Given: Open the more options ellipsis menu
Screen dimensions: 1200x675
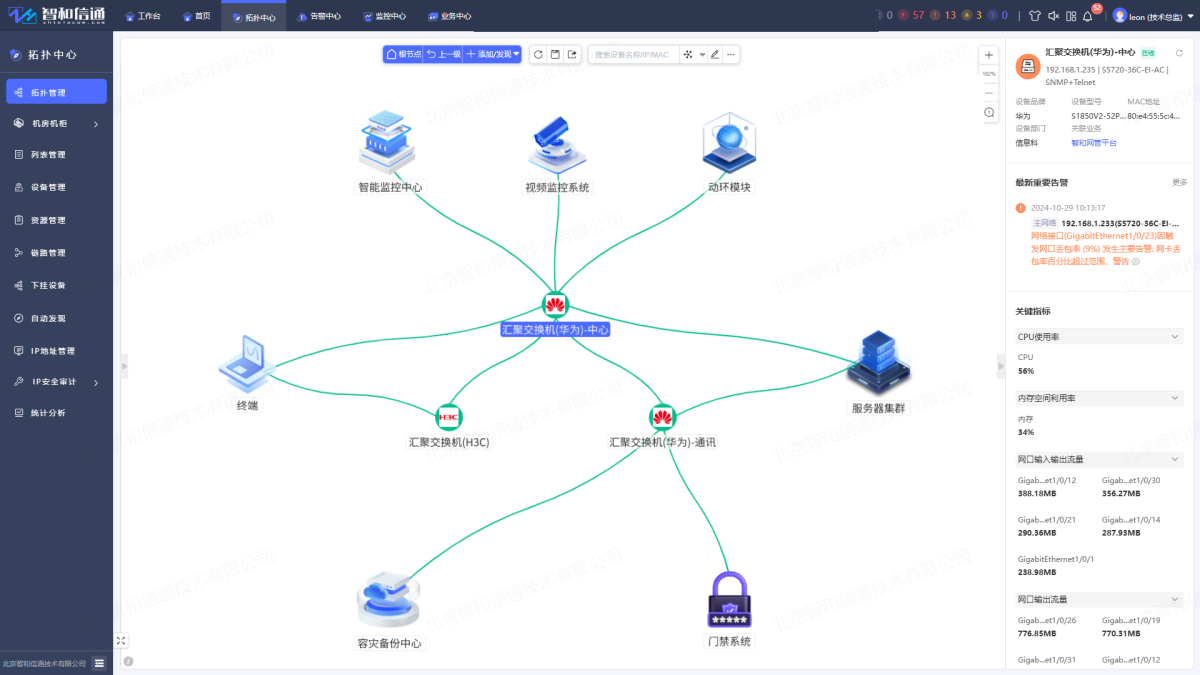Looking at the screenshot, I should pos(731,54).
